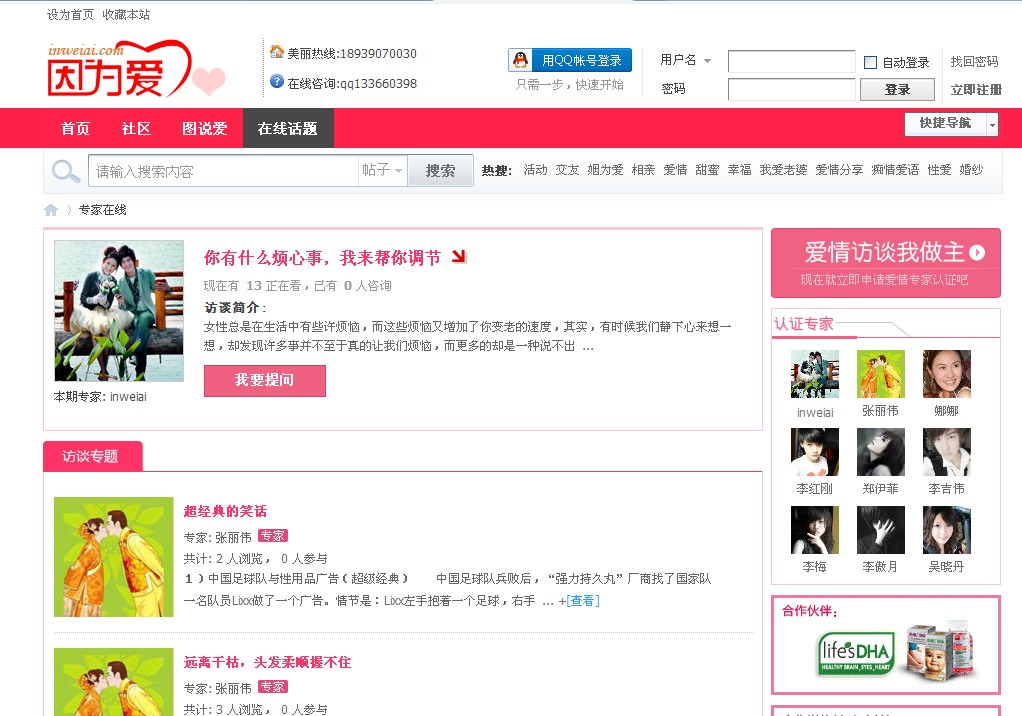The height and width of the screenshot is (716, 1022).
Task: Open expert 李傲月's avatar
Action: pyautogui.click(x=881, y=530)
